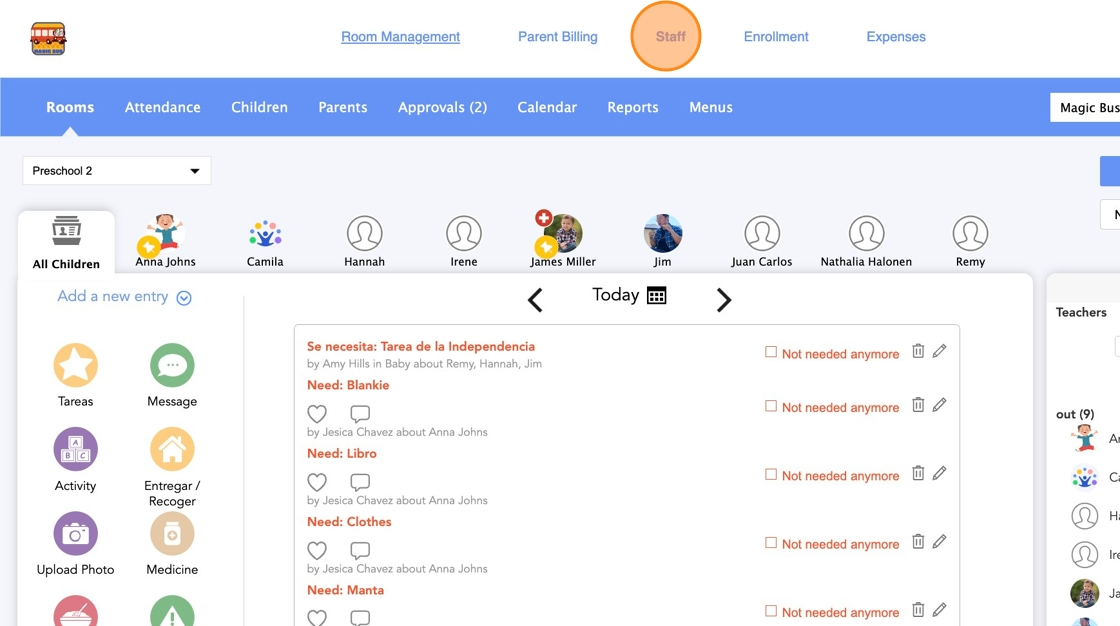This screenshot has width=1120, height=626.
Task: Open the Staff link
Action: (x=670, y=36)
